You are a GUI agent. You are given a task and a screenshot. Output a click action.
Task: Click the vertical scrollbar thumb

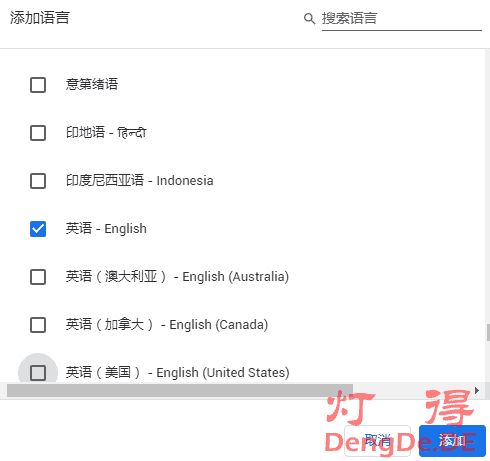click(x=488, y=332)
